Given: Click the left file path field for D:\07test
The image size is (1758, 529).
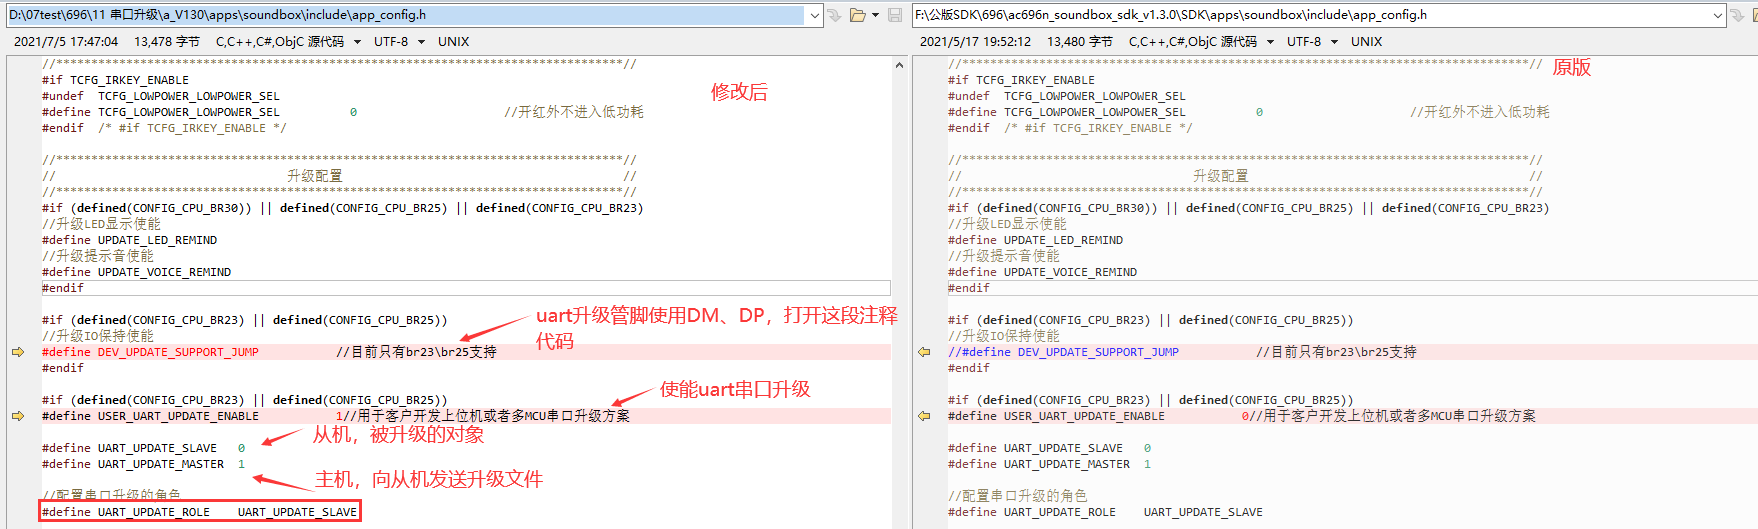Looking at the screenshot, I should pos(406,15).
